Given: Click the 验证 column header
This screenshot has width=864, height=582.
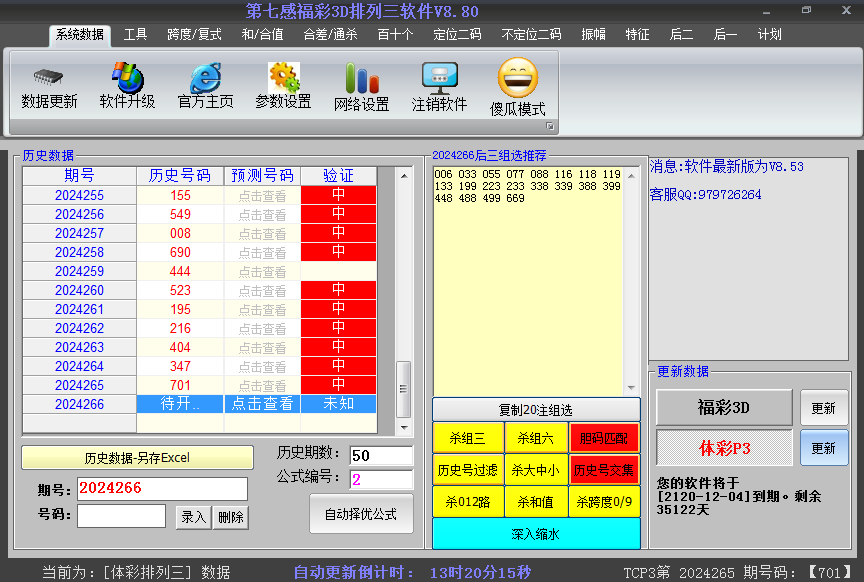Looking at the screenshot, I should (x=338, y=176).
